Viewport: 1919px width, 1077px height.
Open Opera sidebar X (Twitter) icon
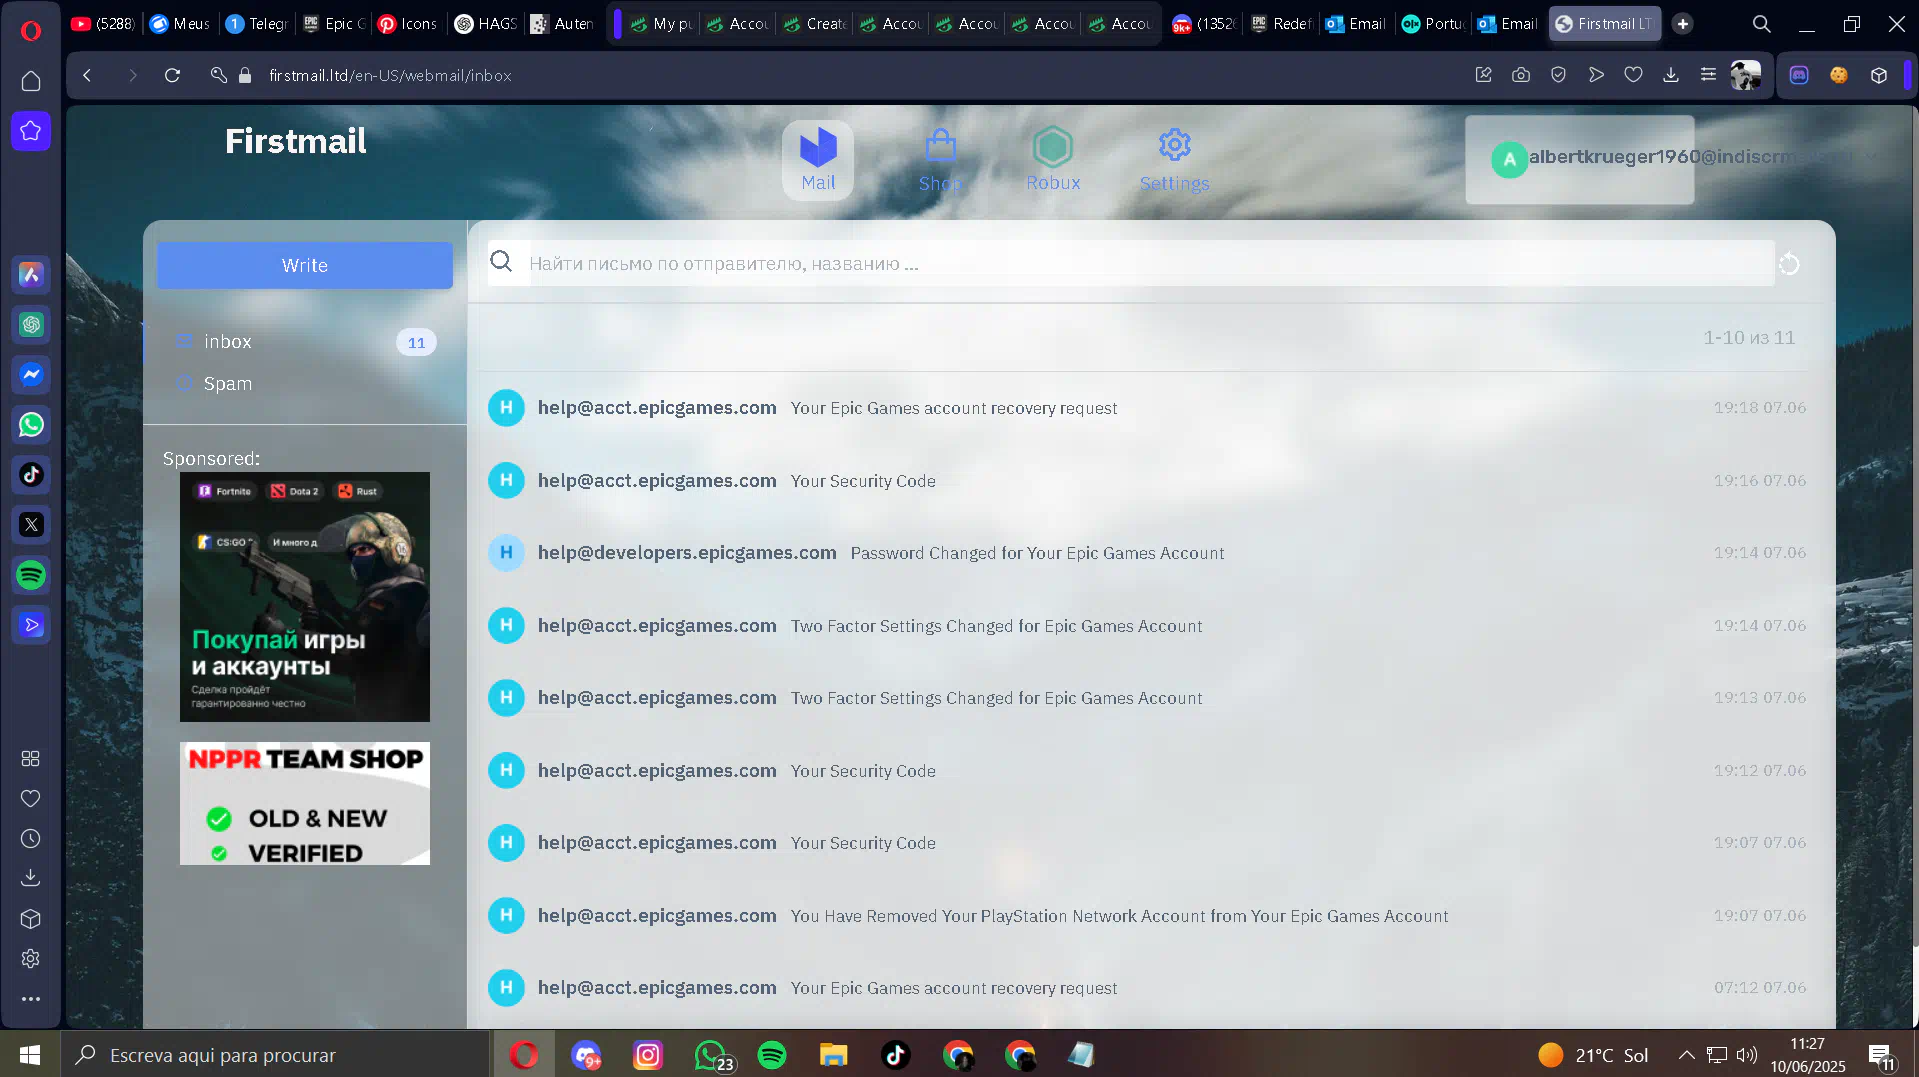point(31,525)
